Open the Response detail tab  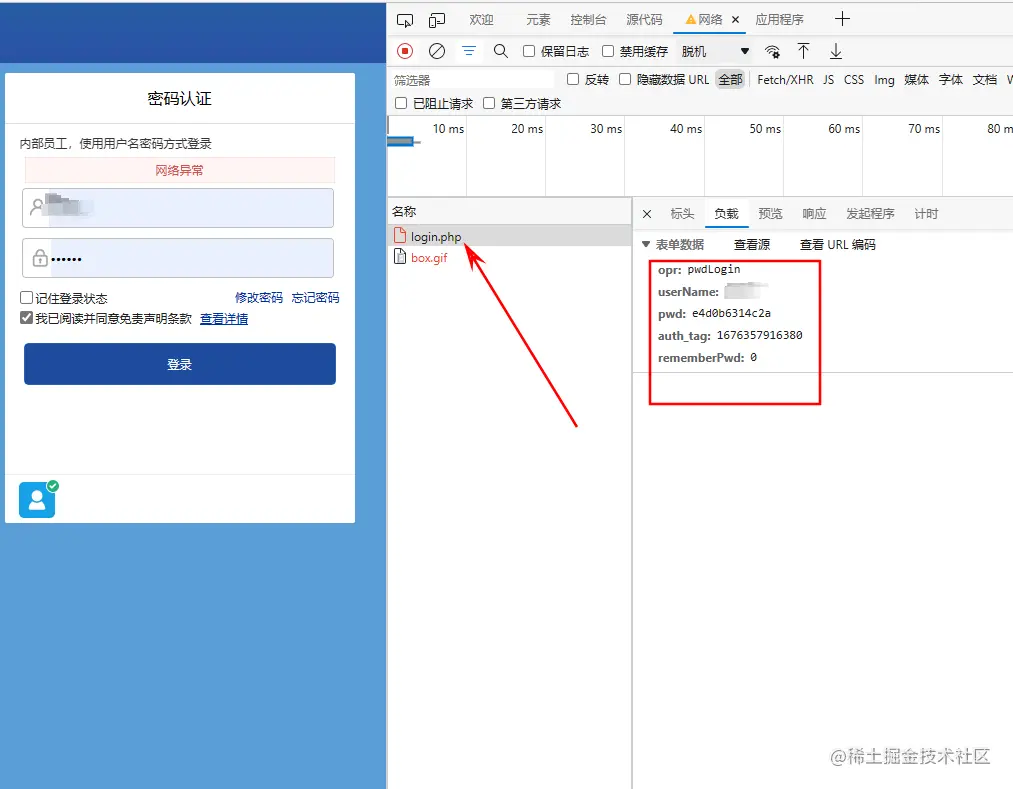[x=814, y=214]
